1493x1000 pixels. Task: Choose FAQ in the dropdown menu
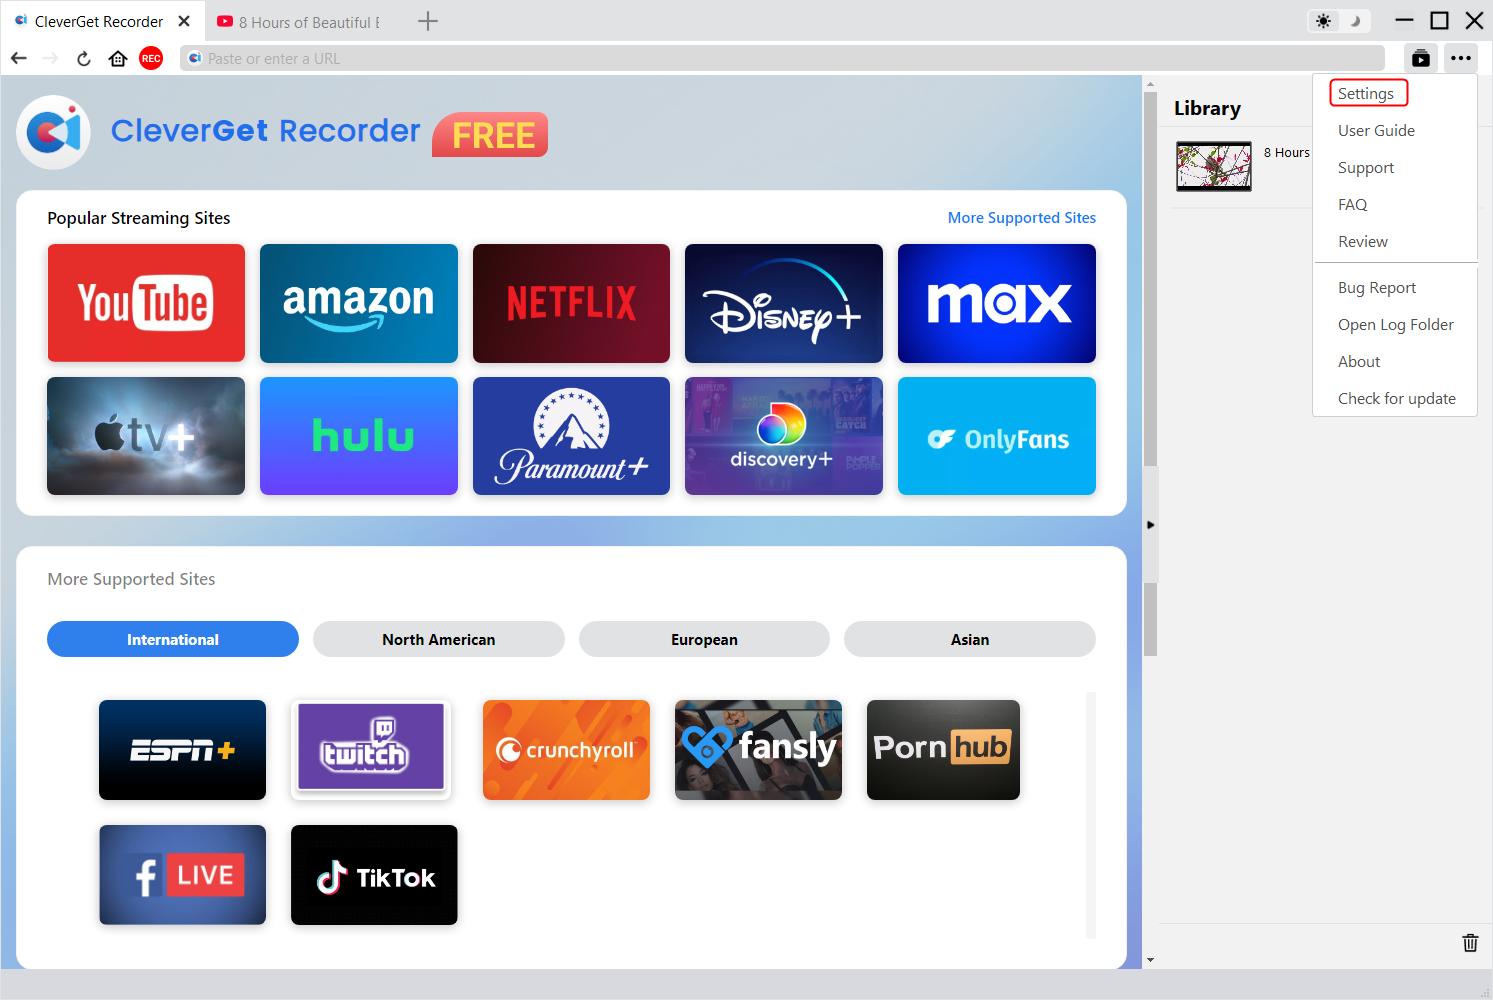click(1352, 204)
